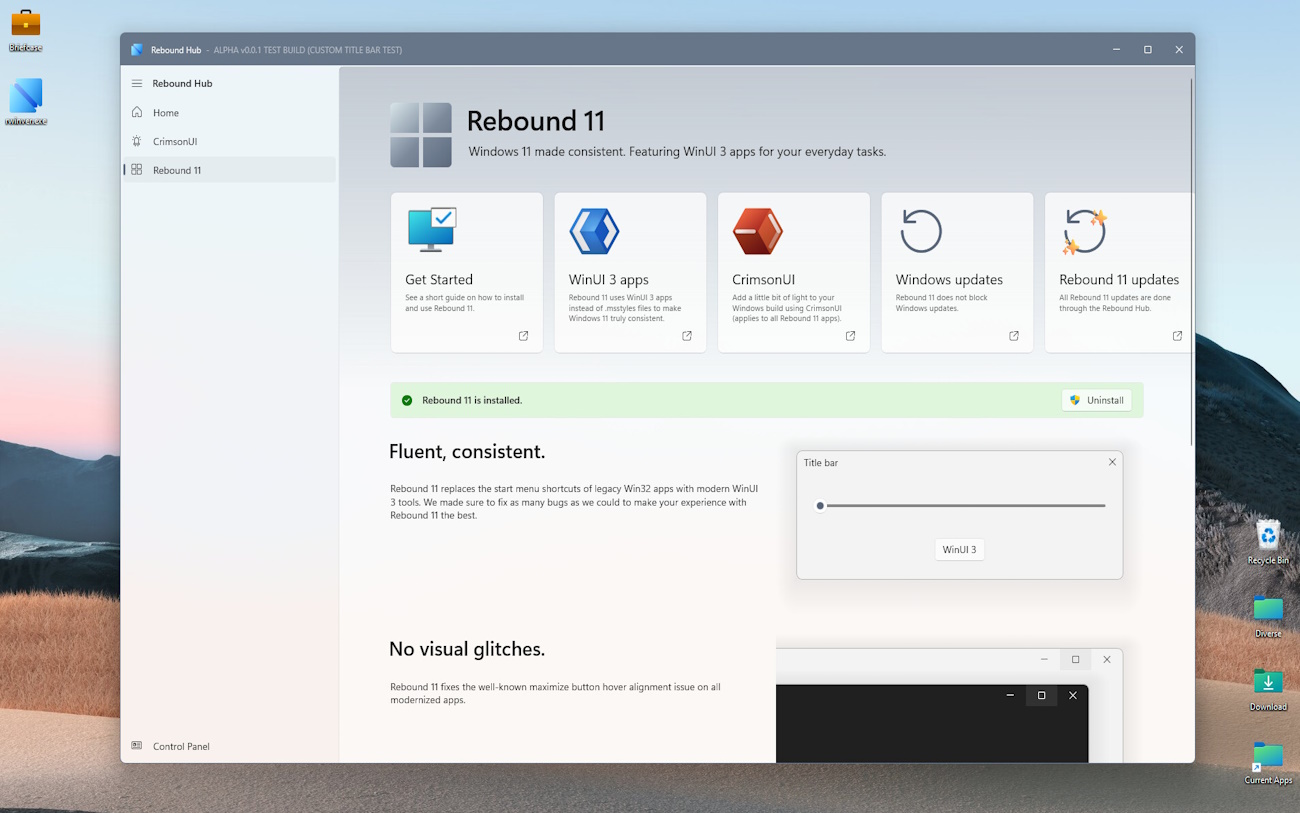
Task: Click the Windows updates card title
Action: 949,280
